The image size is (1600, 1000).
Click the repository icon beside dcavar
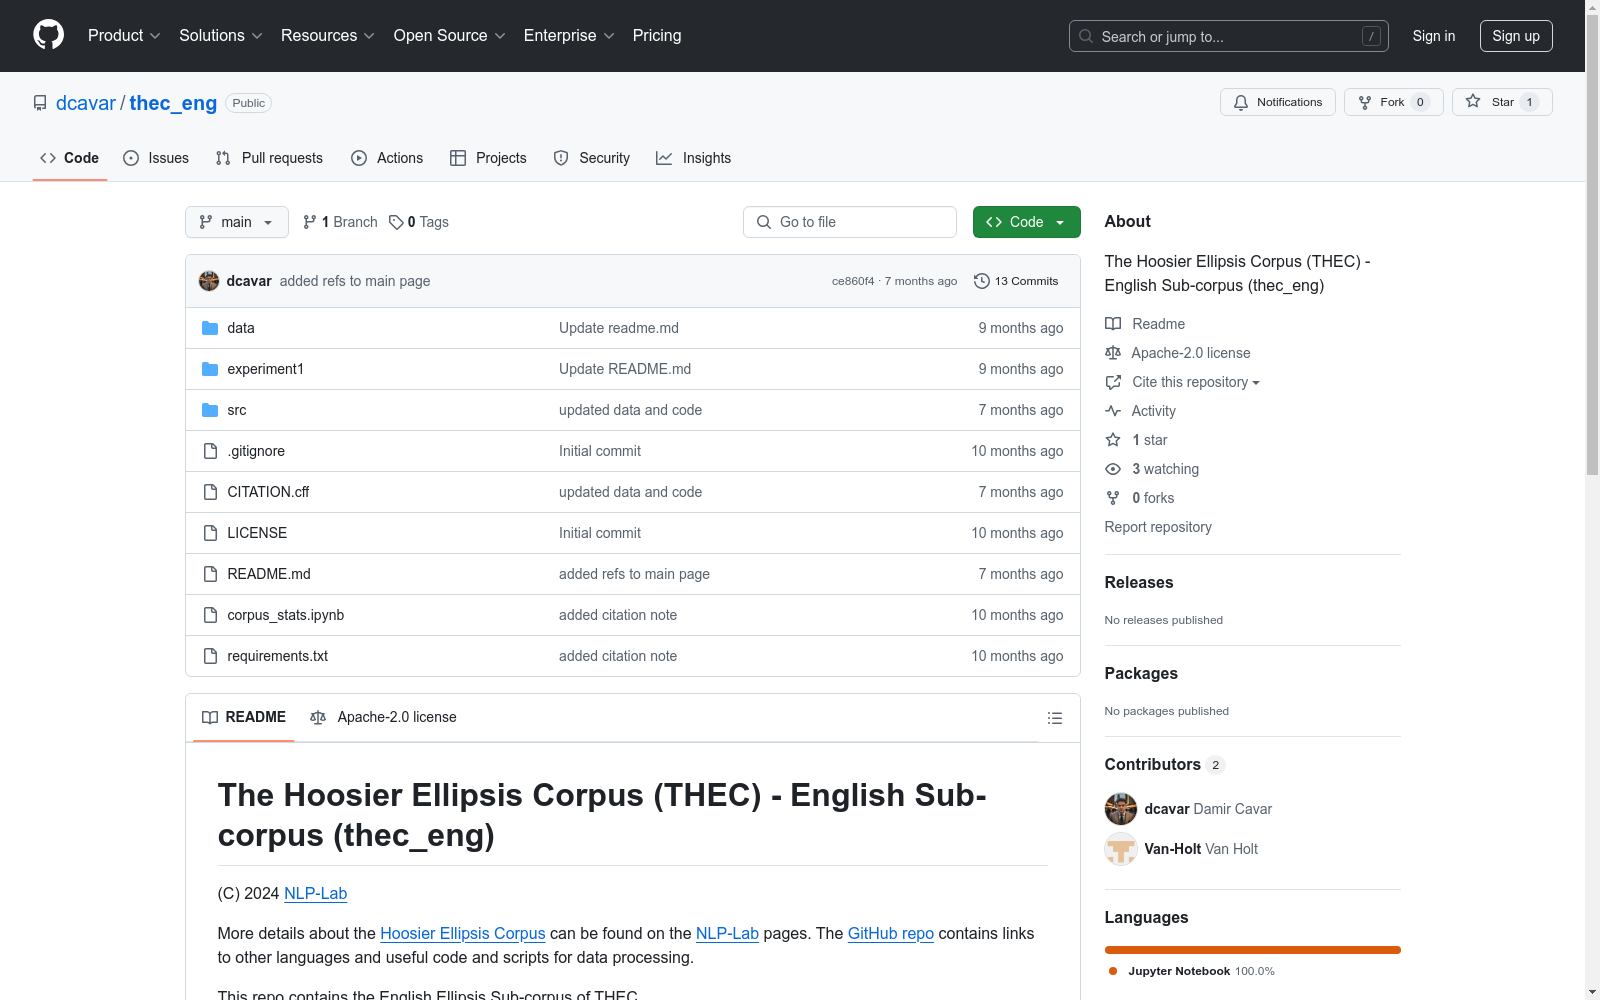tap(40, 103)
